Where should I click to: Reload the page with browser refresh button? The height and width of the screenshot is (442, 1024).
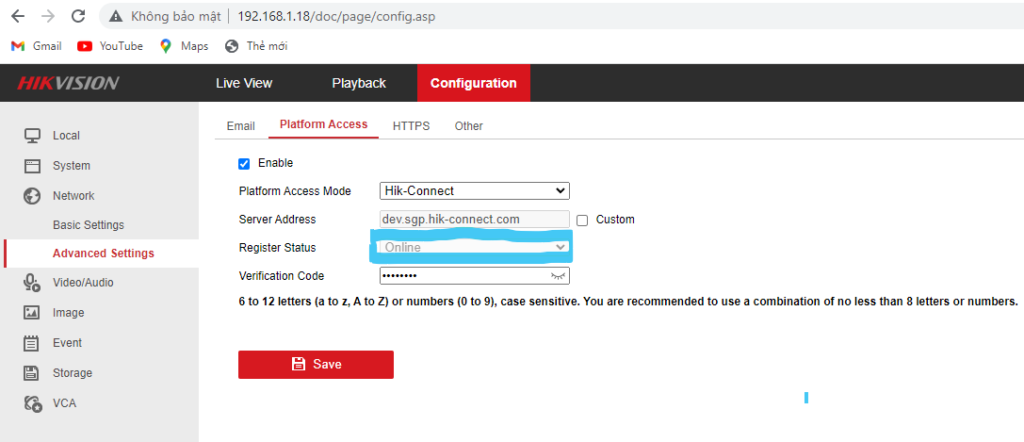pos(79,17)
